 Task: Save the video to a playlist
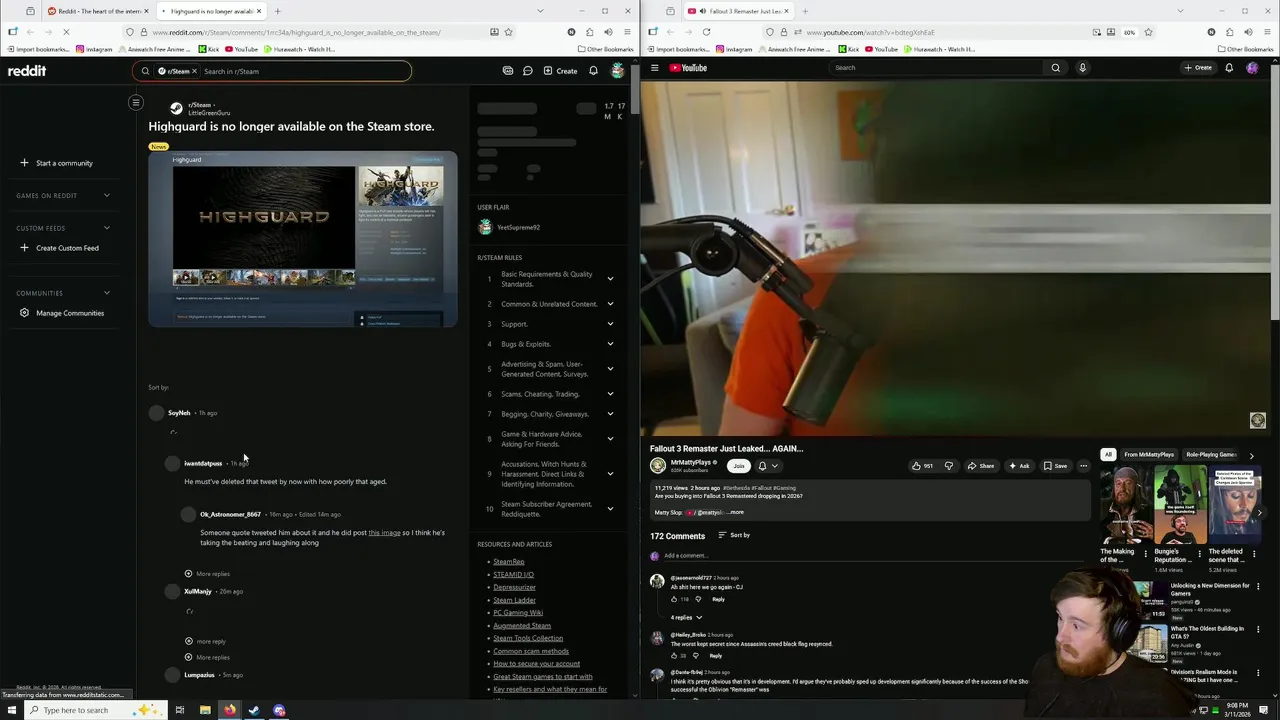click(1055, 466)
